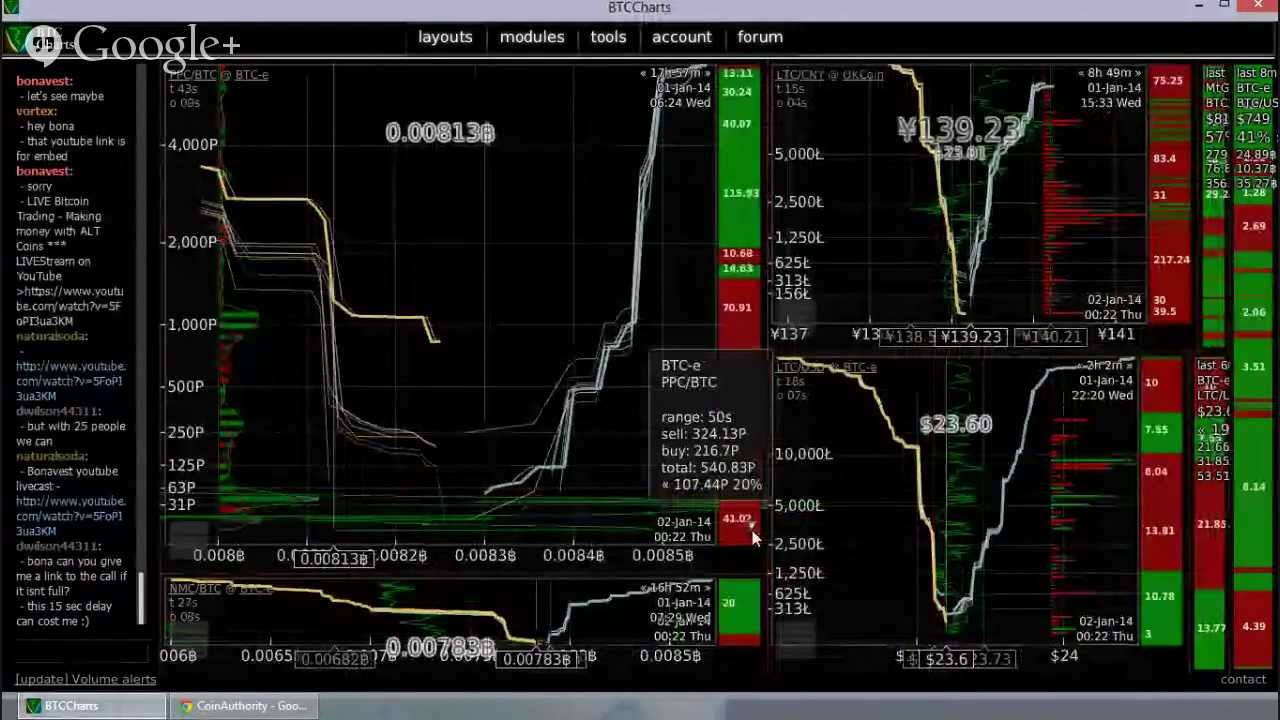Click the NMC/BTC pair link in the bottom chart
1280x720 pixels.
[x=195, y=589]
